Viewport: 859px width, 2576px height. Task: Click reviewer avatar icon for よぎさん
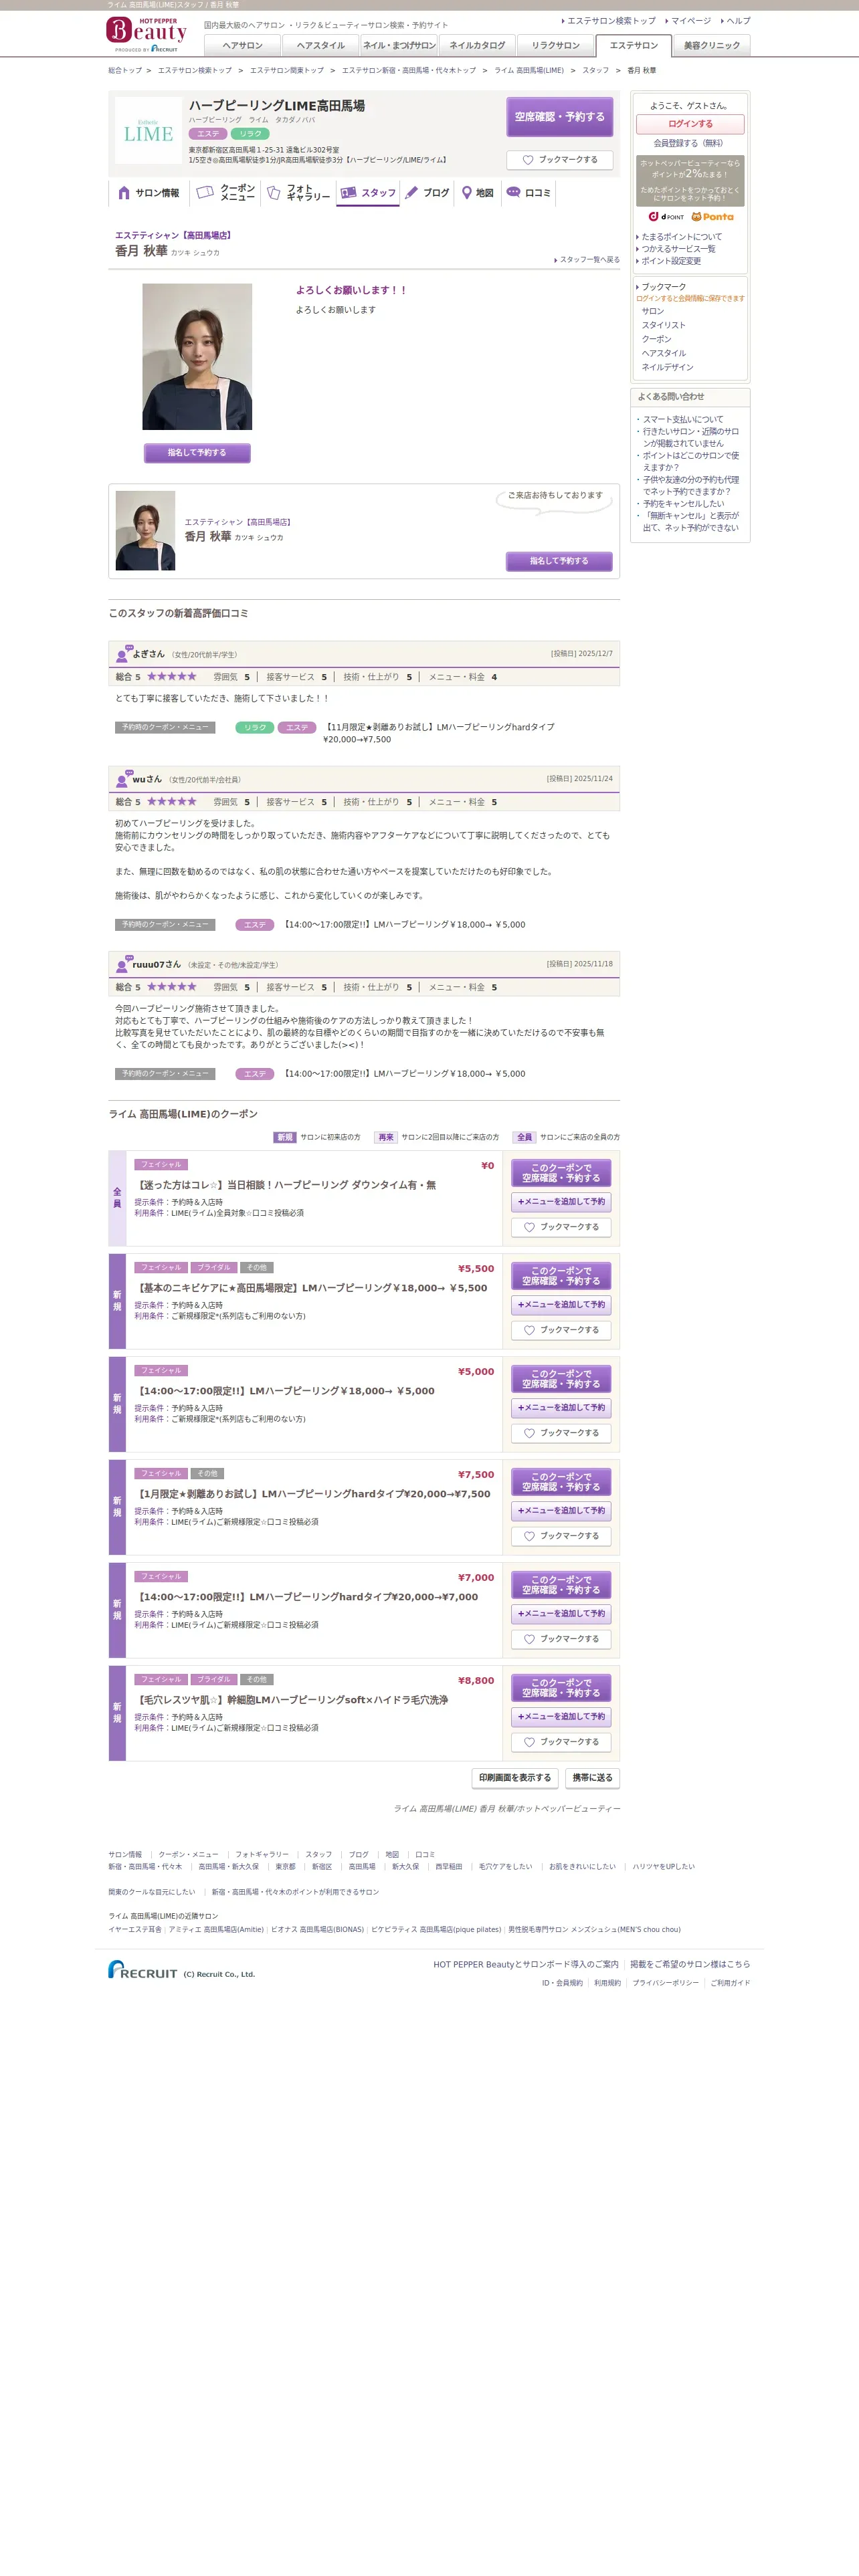123,654
